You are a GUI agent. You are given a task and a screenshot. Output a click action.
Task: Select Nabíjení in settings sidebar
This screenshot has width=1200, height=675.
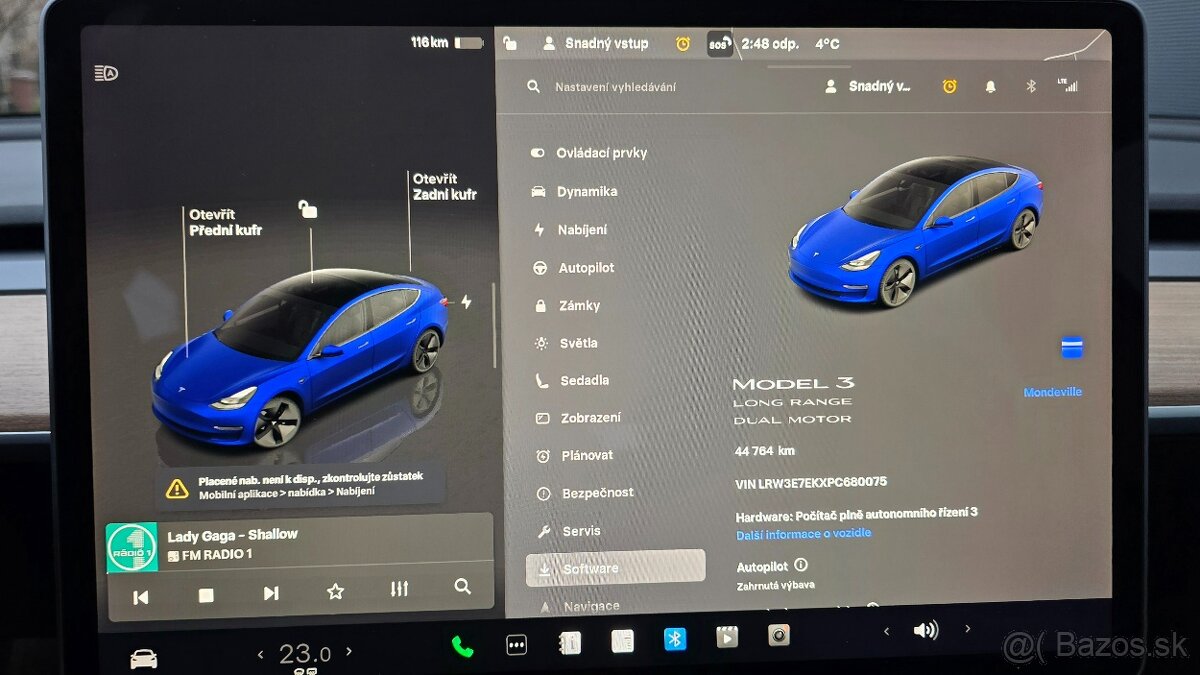[x=583, y=229]
